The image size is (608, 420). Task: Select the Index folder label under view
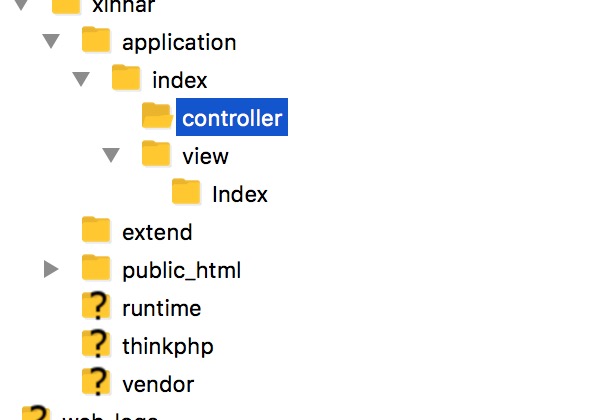240,195
